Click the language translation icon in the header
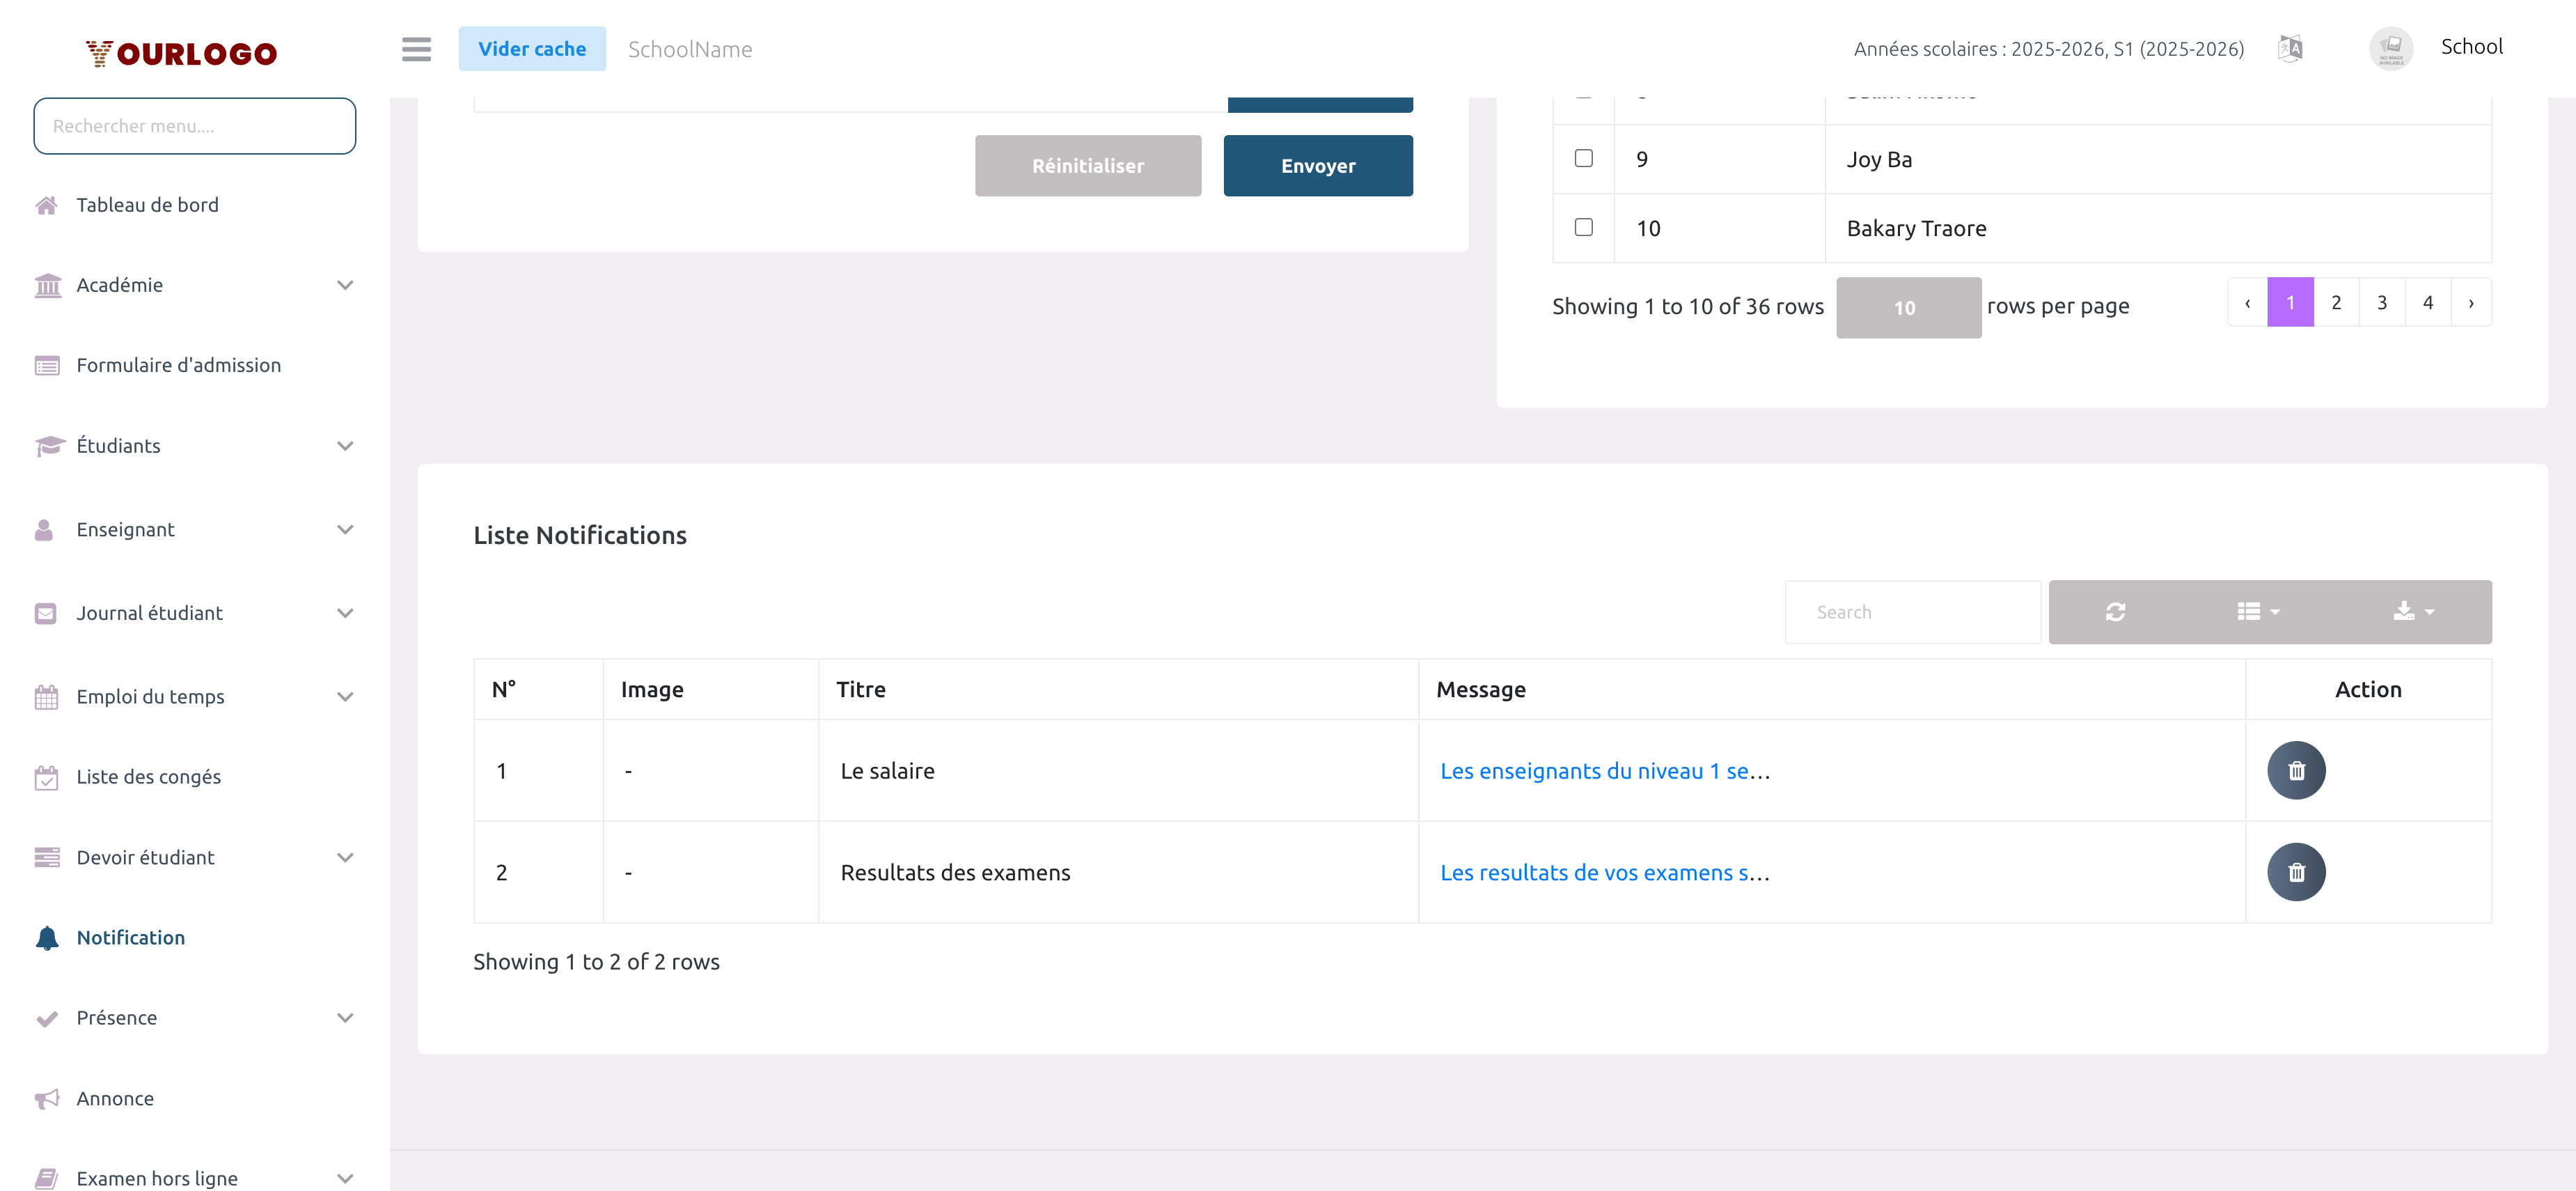Screen dimensions: 2576x1191 pyautogui.click(x=2289, y=47)
